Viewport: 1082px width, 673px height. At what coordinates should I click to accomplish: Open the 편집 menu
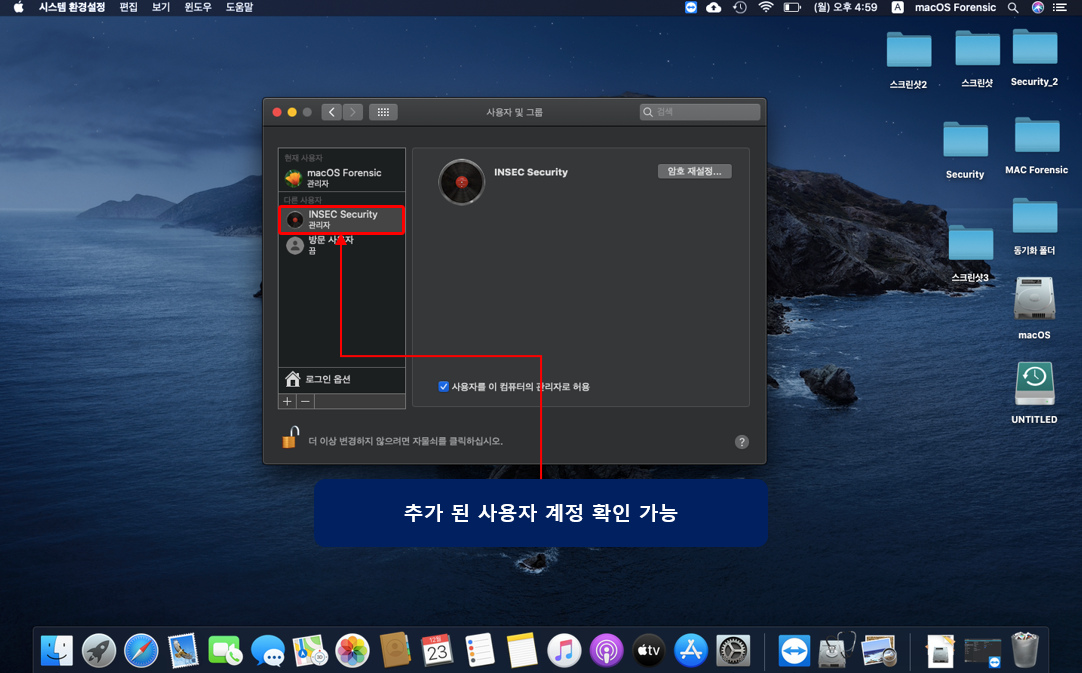click(128, 7)
